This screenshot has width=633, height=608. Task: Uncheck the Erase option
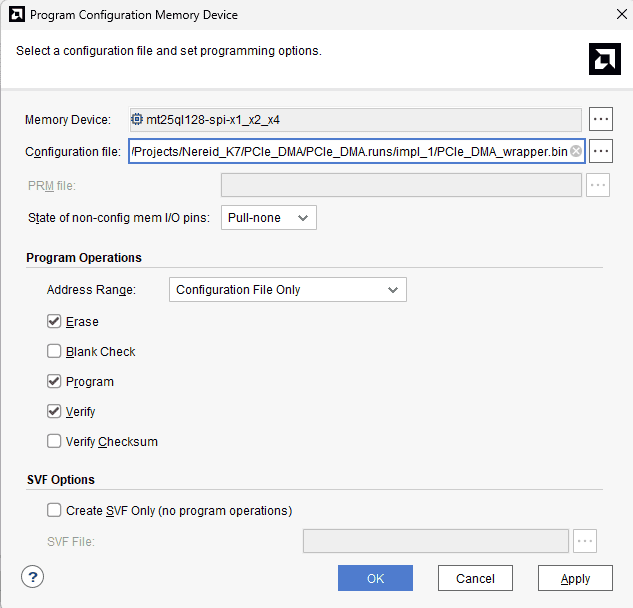[x=54, y=322]
